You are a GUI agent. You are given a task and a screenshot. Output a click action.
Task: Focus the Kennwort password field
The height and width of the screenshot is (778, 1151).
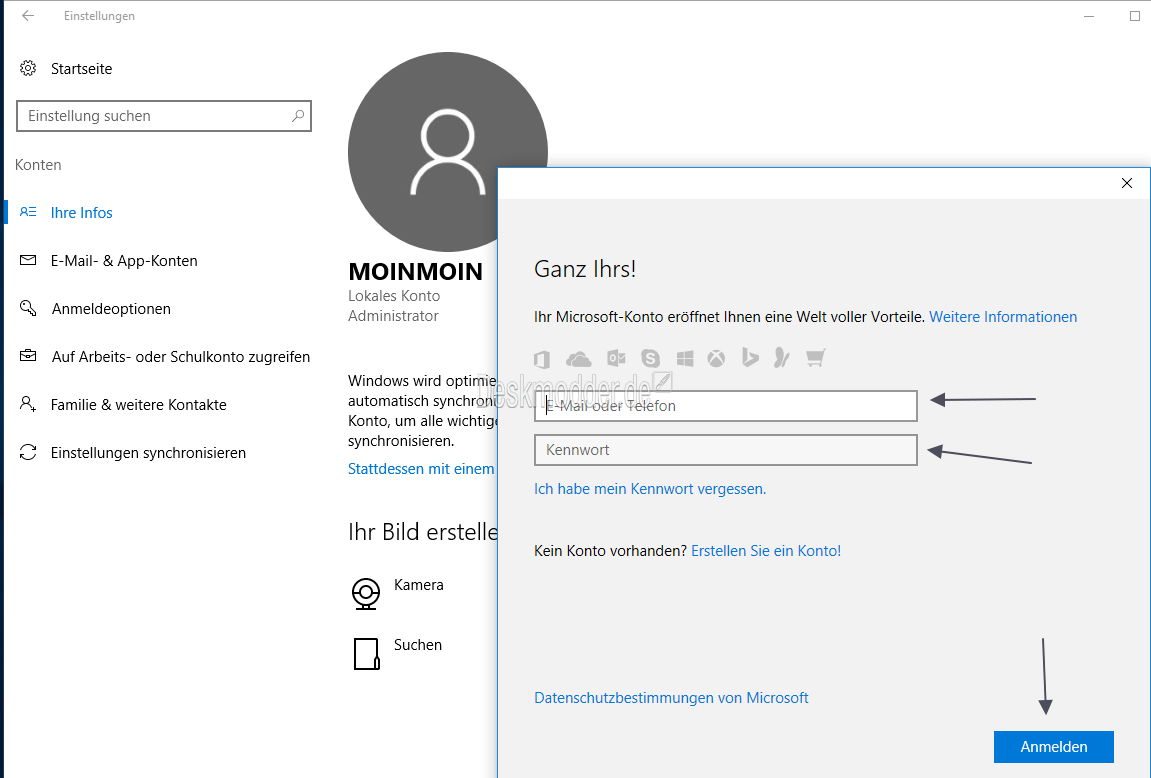[726, 450]
